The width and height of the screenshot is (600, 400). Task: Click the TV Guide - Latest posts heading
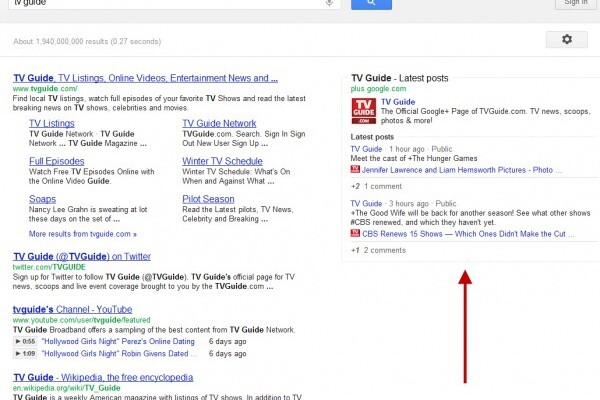point(399,78)
